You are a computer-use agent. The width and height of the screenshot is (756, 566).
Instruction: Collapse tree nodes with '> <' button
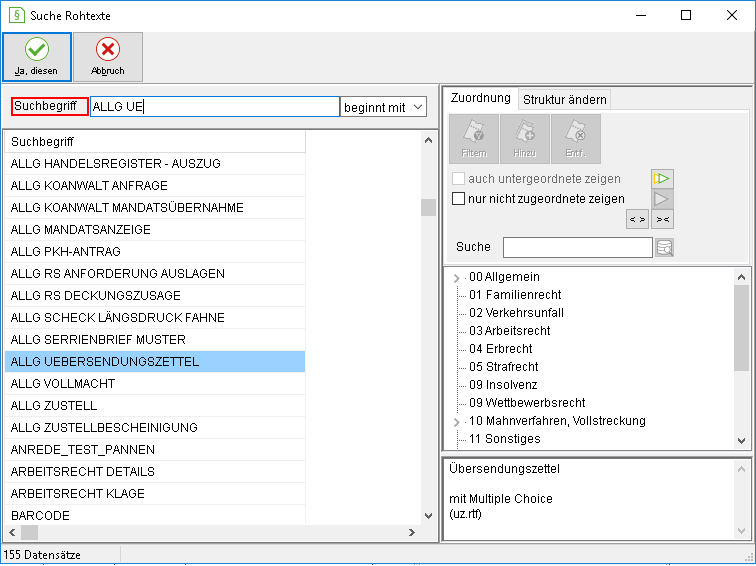coord(662,219)
